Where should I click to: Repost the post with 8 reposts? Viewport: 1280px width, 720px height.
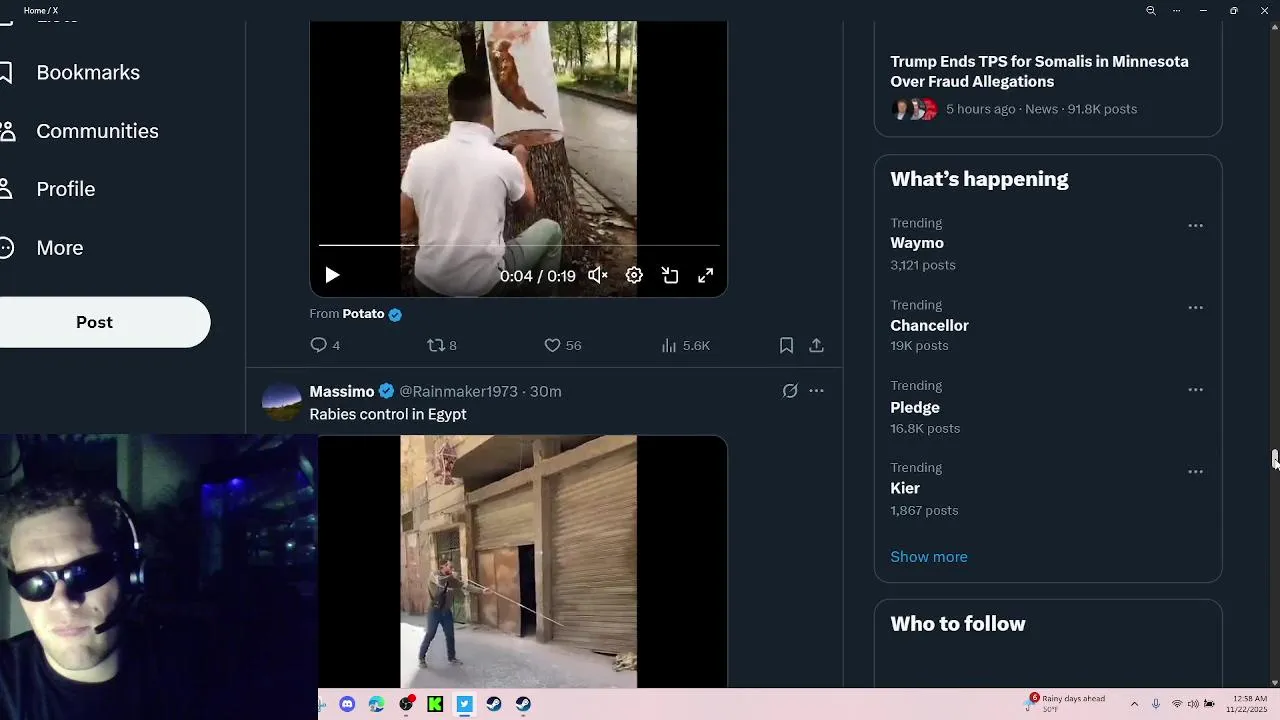click(442, 345)
